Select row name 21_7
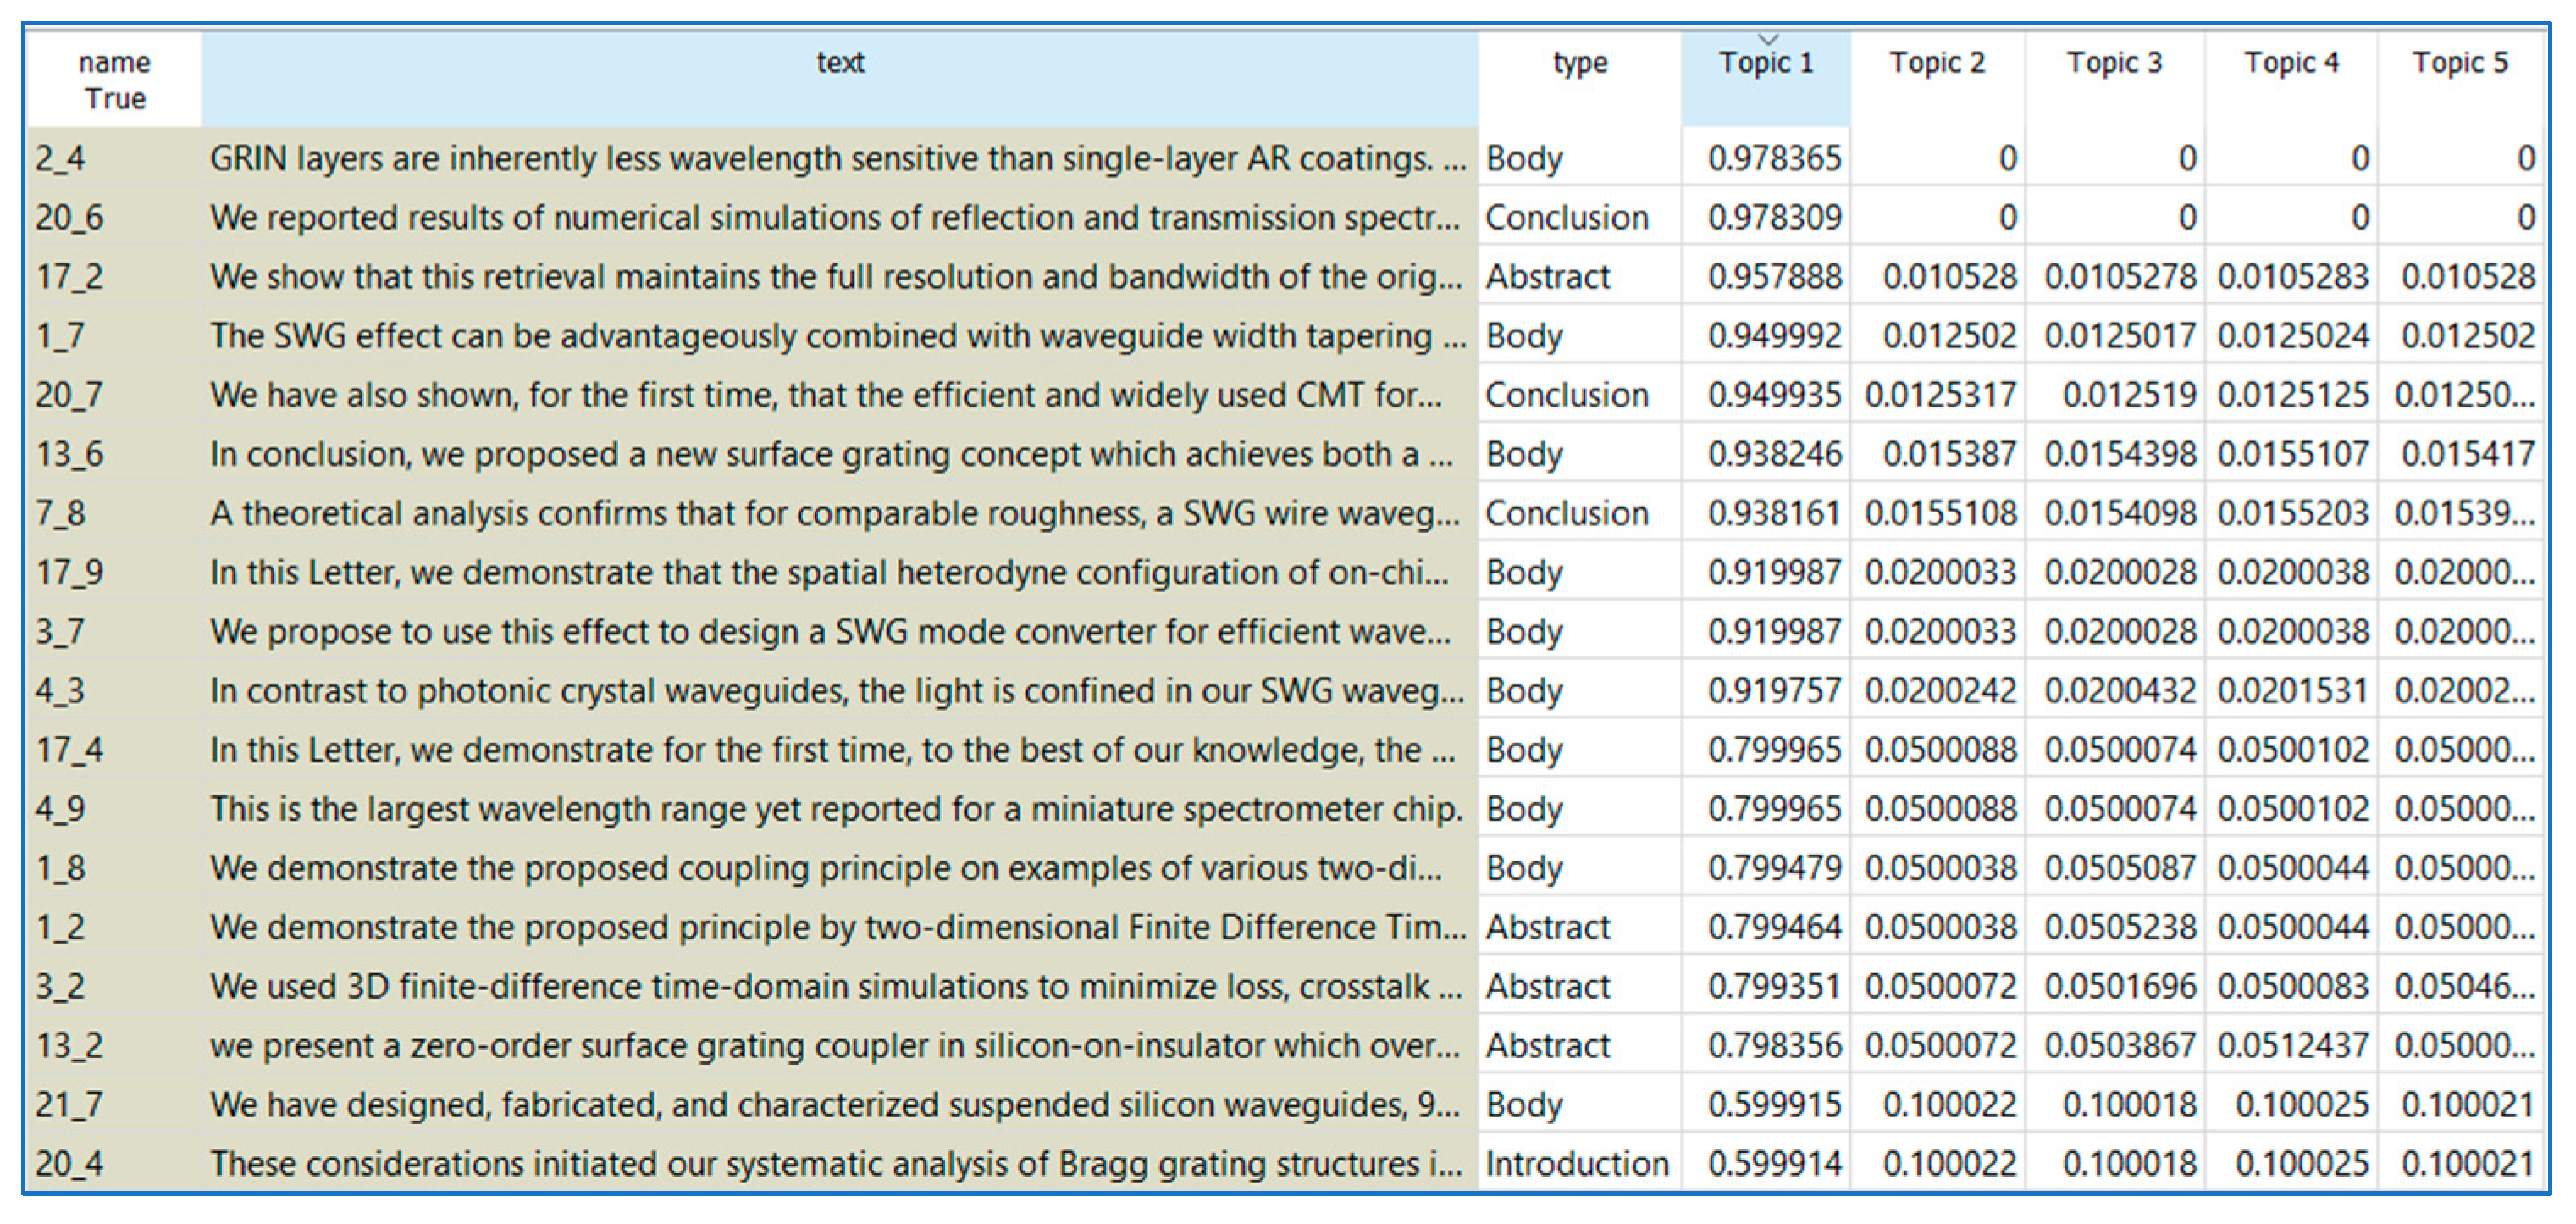The height and width of the screenshot is (1224, 2576). tap(69, 1104)
